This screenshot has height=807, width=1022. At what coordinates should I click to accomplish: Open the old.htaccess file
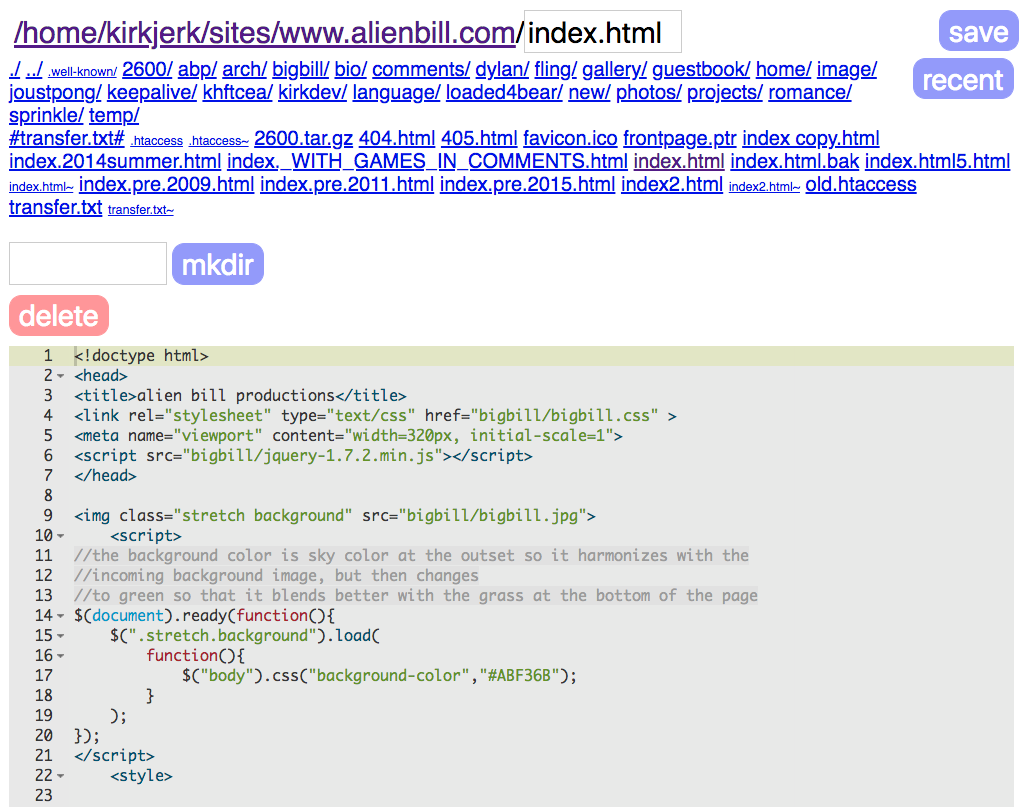tap(860, 184)
